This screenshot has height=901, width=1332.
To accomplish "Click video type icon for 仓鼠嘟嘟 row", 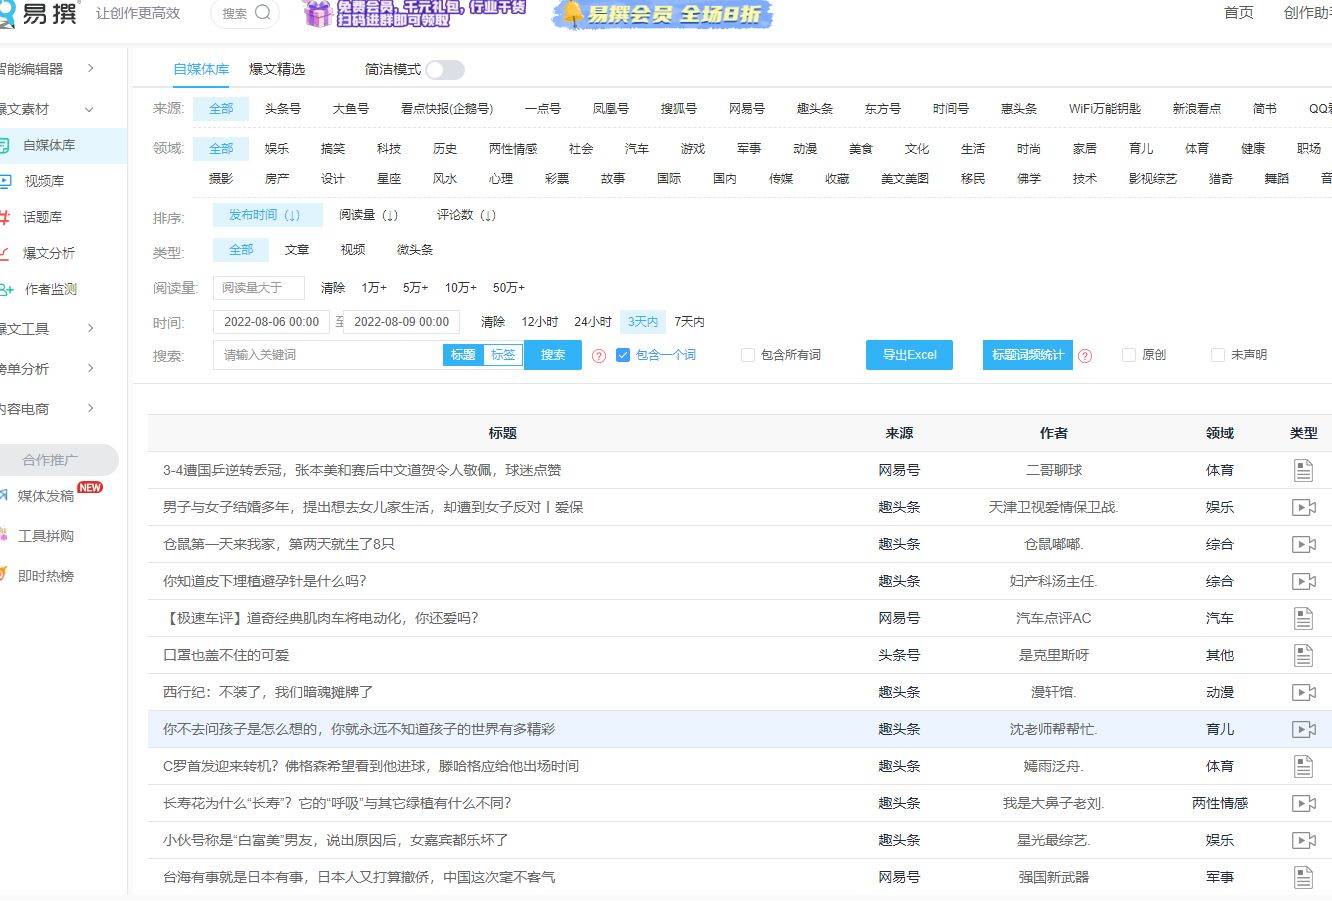I will [x=1303, y=544].
